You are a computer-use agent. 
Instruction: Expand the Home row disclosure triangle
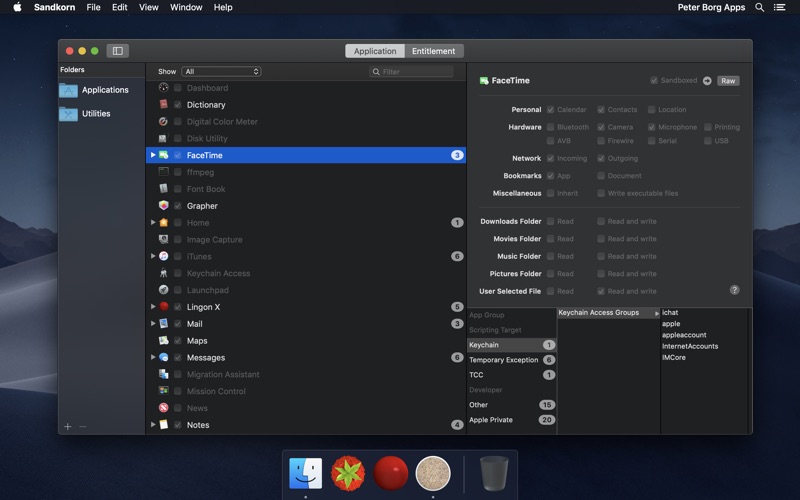[153, 222]
